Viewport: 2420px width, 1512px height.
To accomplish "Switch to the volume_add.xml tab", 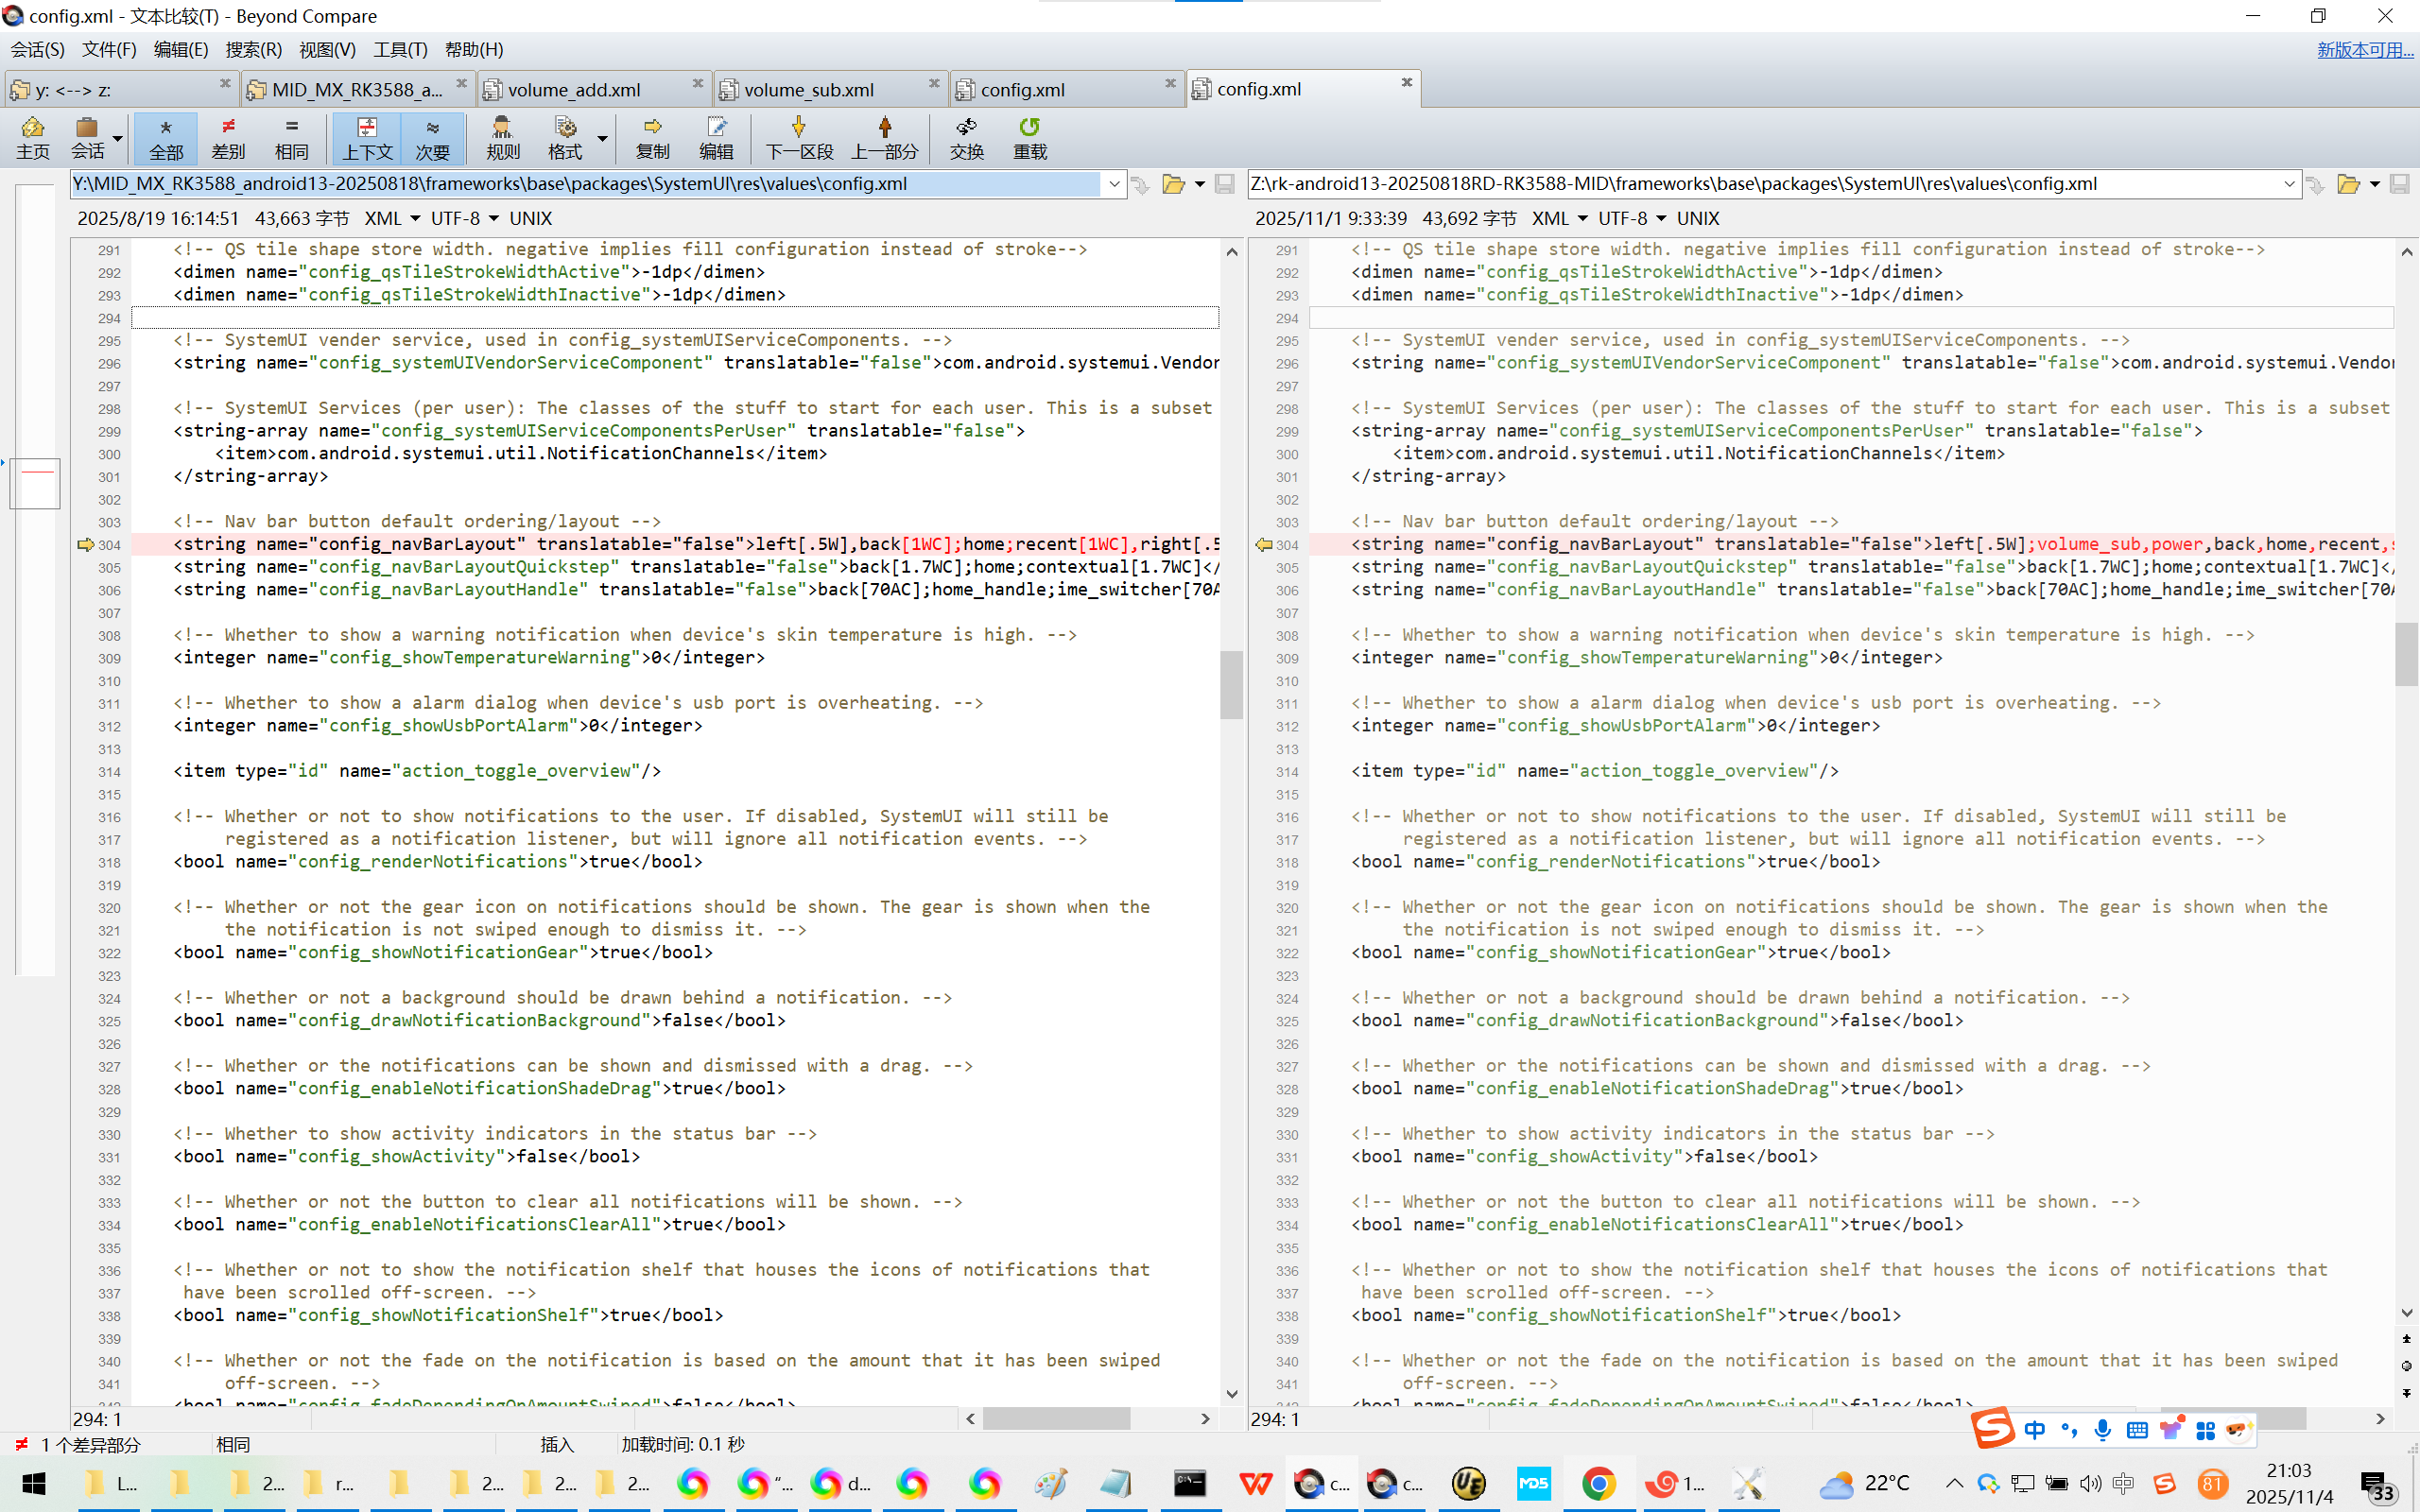I will tap(574, 90).
